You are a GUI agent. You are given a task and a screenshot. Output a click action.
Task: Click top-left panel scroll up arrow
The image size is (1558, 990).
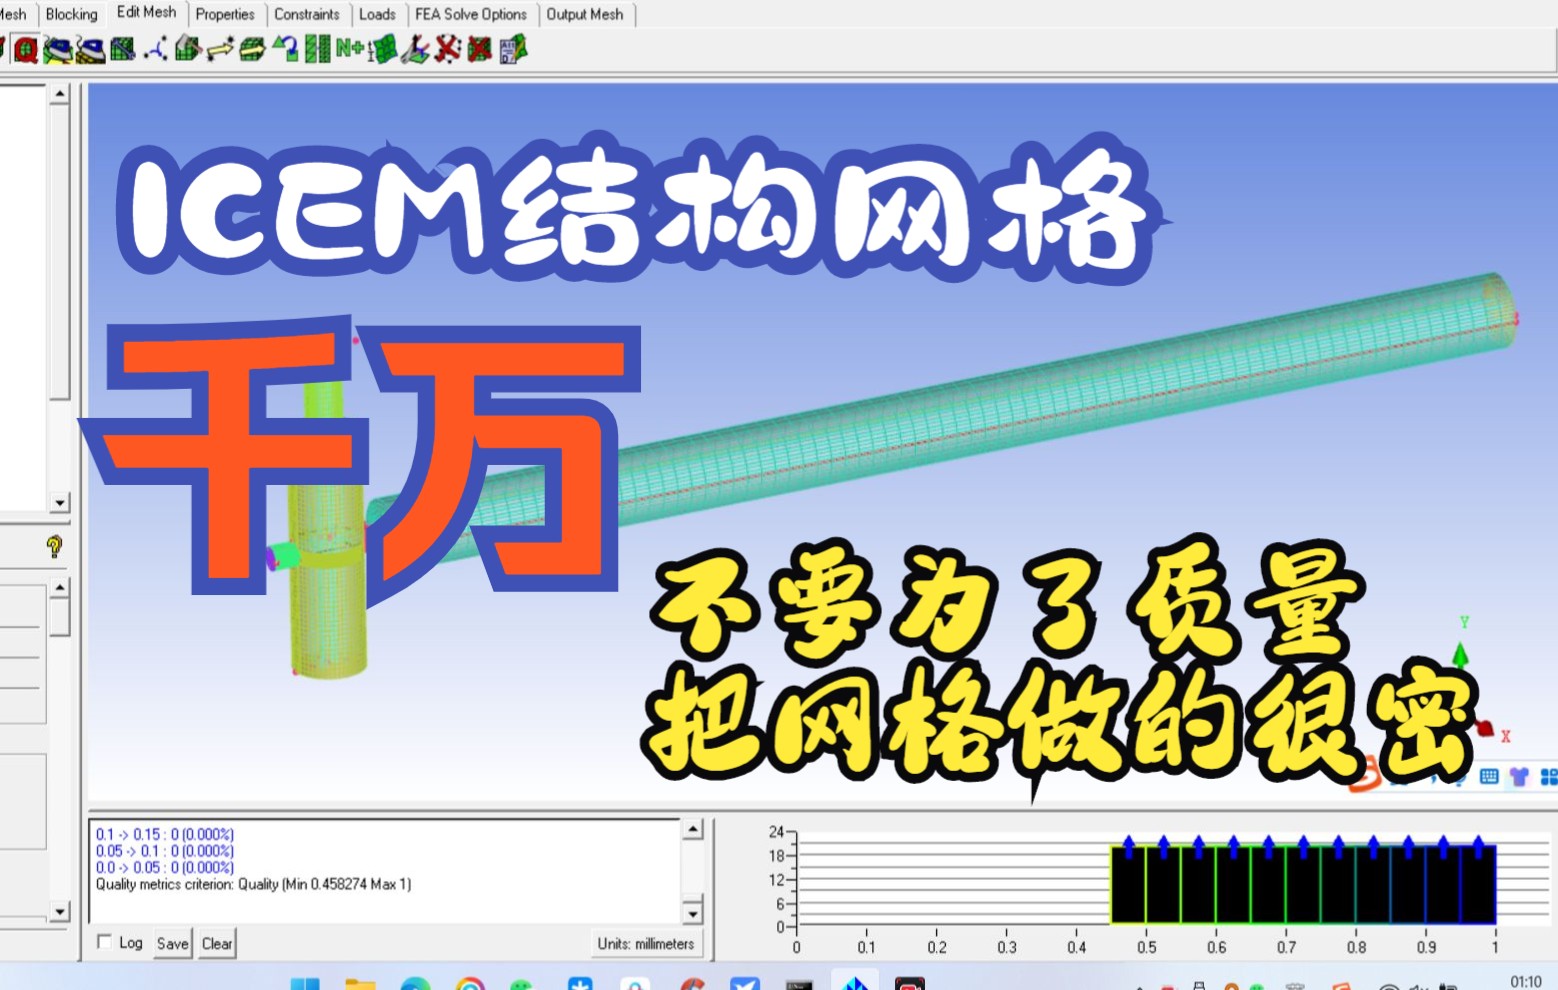(x=60, y=94)
